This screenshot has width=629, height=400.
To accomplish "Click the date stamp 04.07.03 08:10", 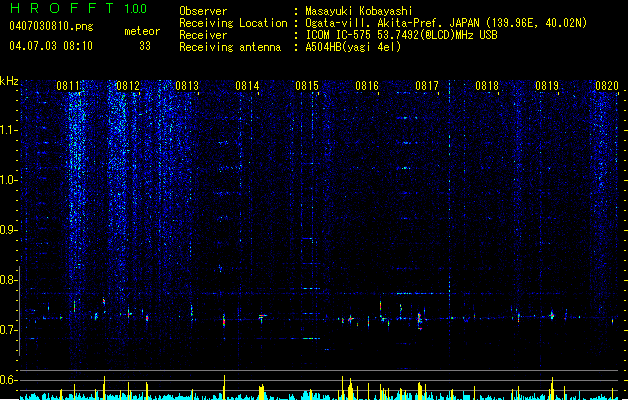I will pyautogui.click(x=51, y=46).
